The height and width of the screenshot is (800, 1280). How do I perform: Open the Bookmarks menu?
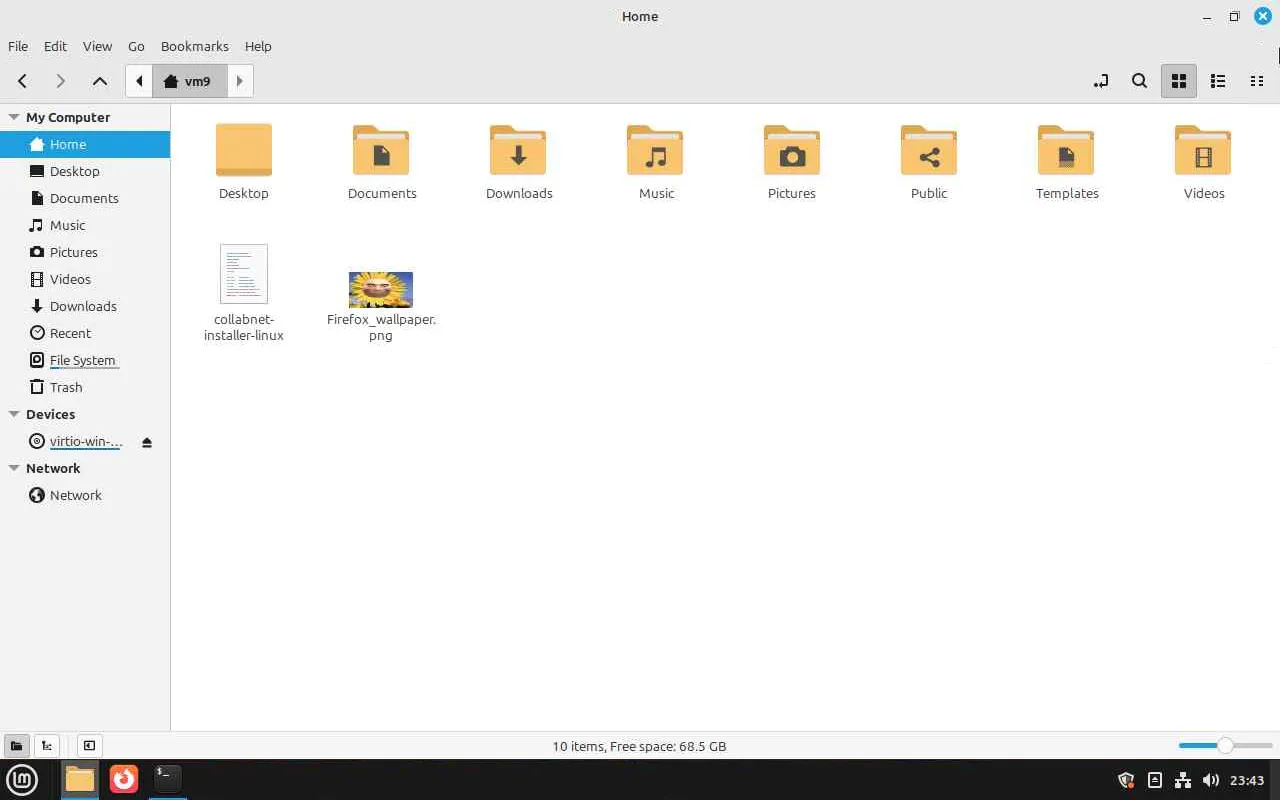(x=195, y=46)
